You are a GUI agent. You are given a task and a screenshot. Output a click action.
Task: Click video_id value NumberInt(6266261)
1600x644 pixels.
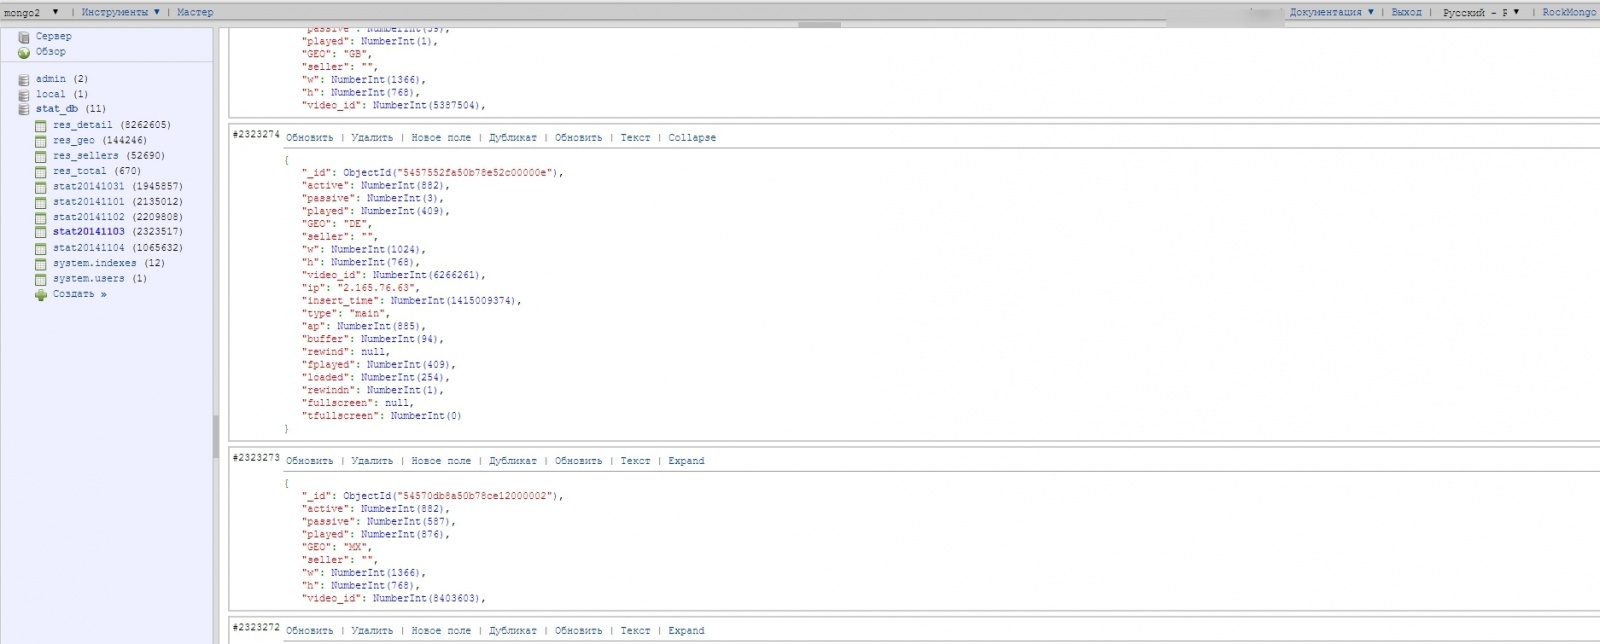pos(427,275)
